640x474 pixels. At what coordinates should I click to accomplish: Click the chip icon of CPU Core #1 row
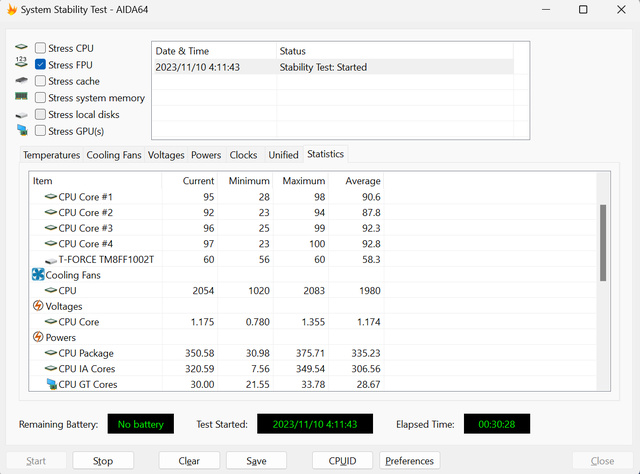pos(51,197)
